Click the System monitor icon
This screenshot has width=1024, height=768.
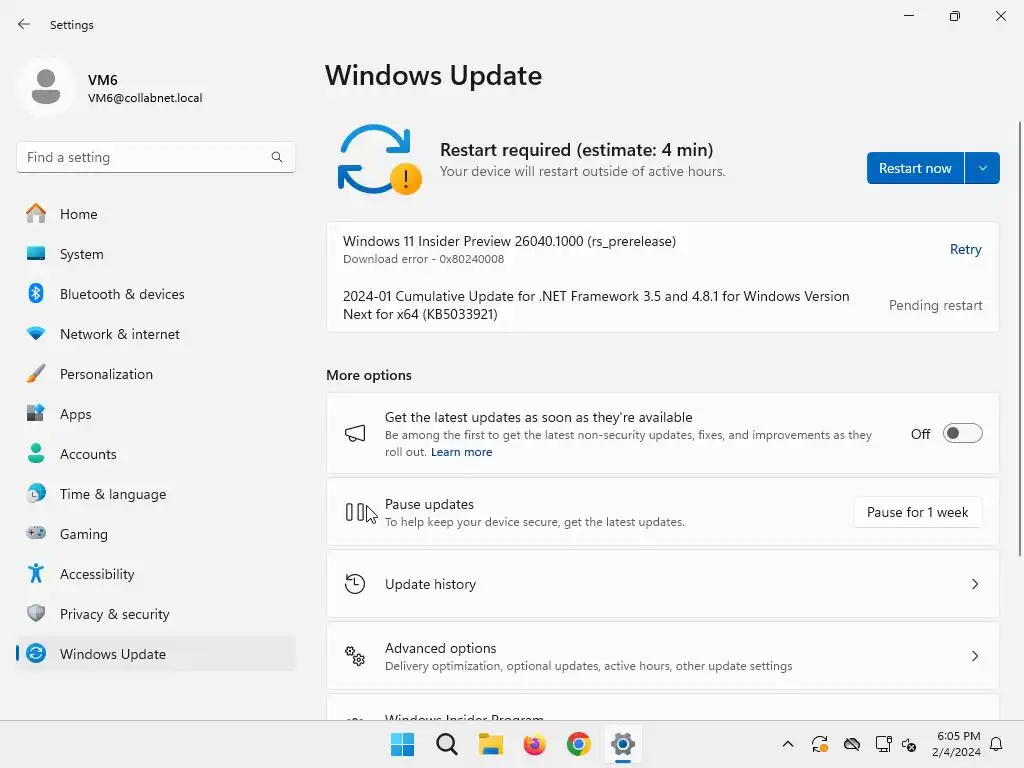tap(36, 253)
